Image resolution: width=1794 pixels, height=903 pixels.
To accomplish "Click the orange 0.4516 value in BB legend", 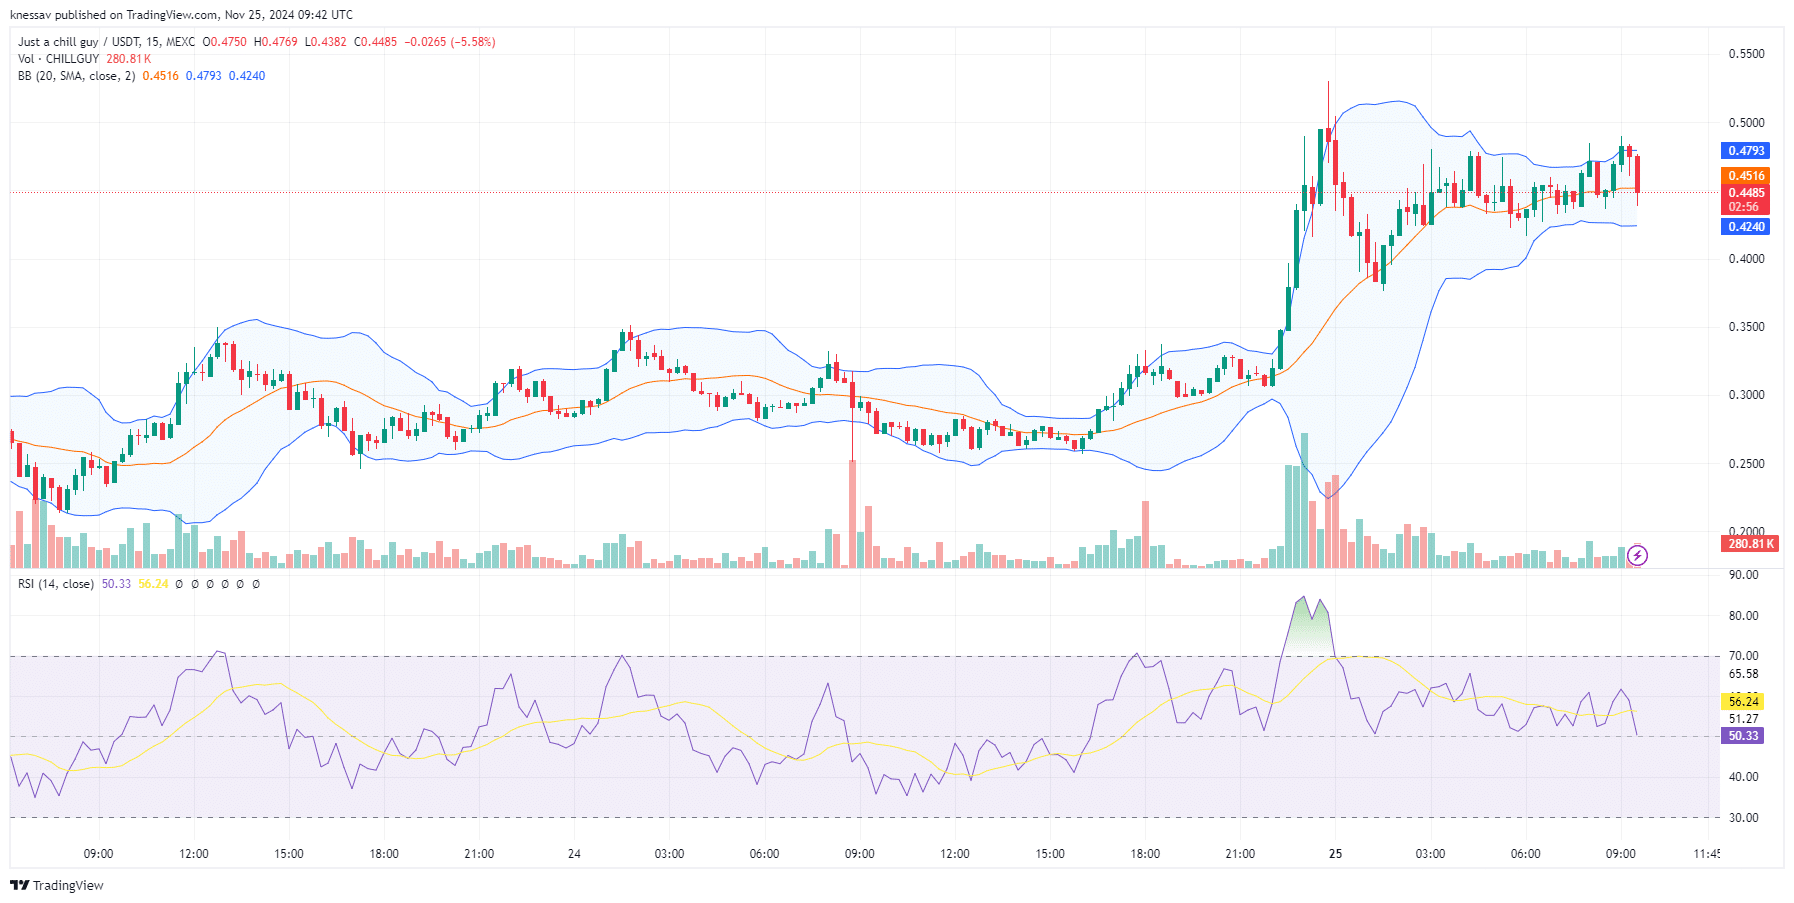I will coord(160,76).
